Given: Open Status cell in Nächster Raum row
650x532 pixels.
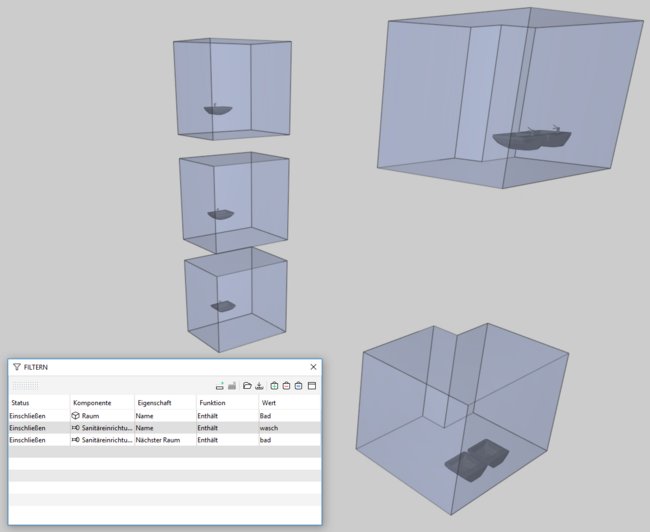Looking at the screenshot, I should [39, 440].
